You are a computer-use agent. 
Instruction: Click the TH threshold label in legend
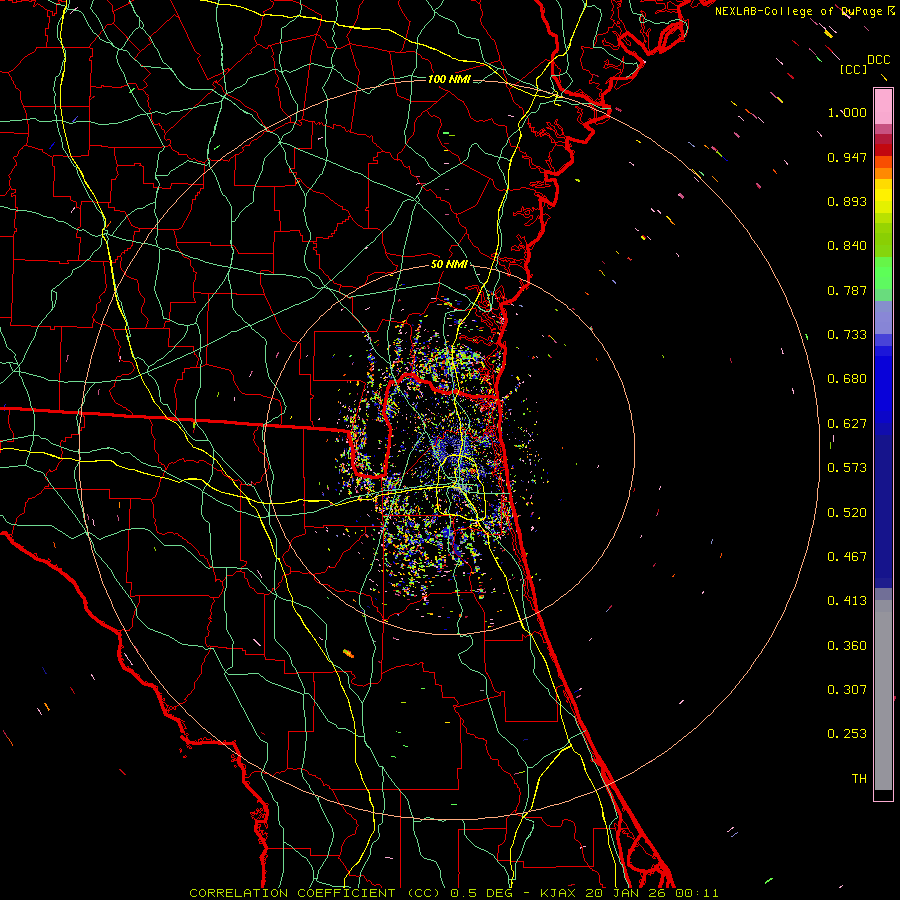tap(859, 779)
